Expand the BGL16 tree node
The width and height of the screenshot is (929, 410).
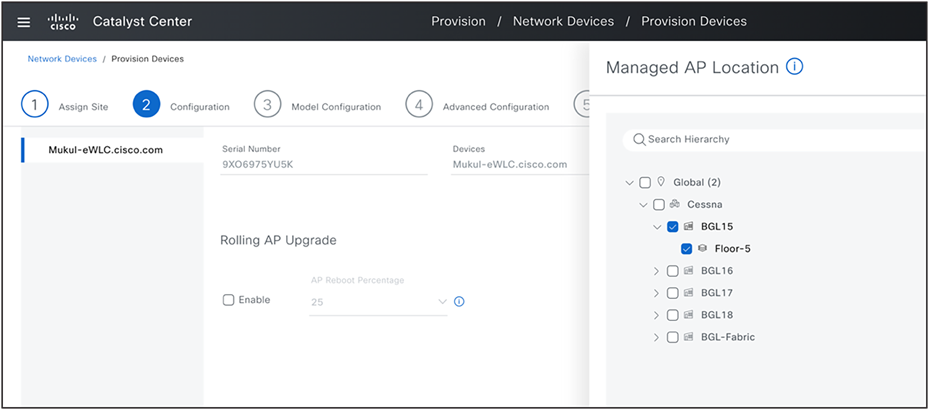656,271
